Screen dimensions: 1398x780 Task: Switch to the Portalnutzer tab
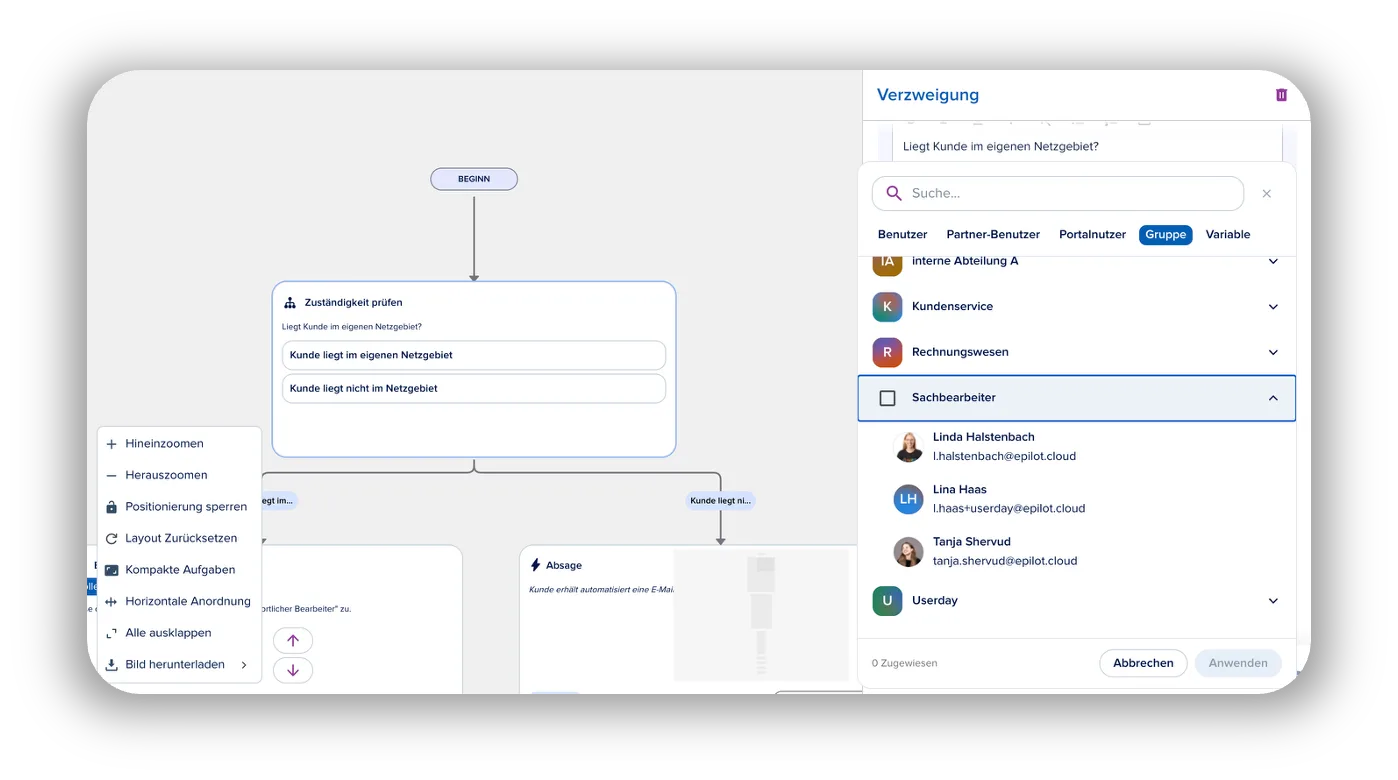1092,235
